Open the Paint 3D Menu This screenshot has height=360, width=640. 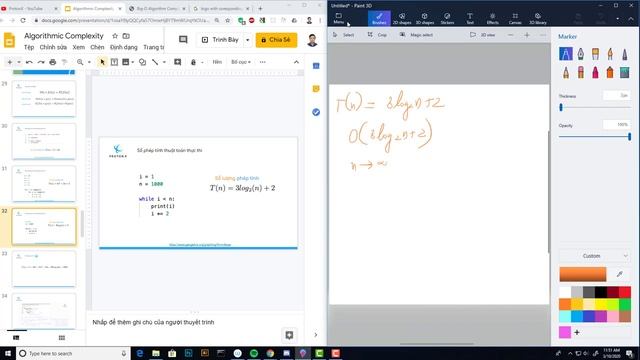point(339,18)
